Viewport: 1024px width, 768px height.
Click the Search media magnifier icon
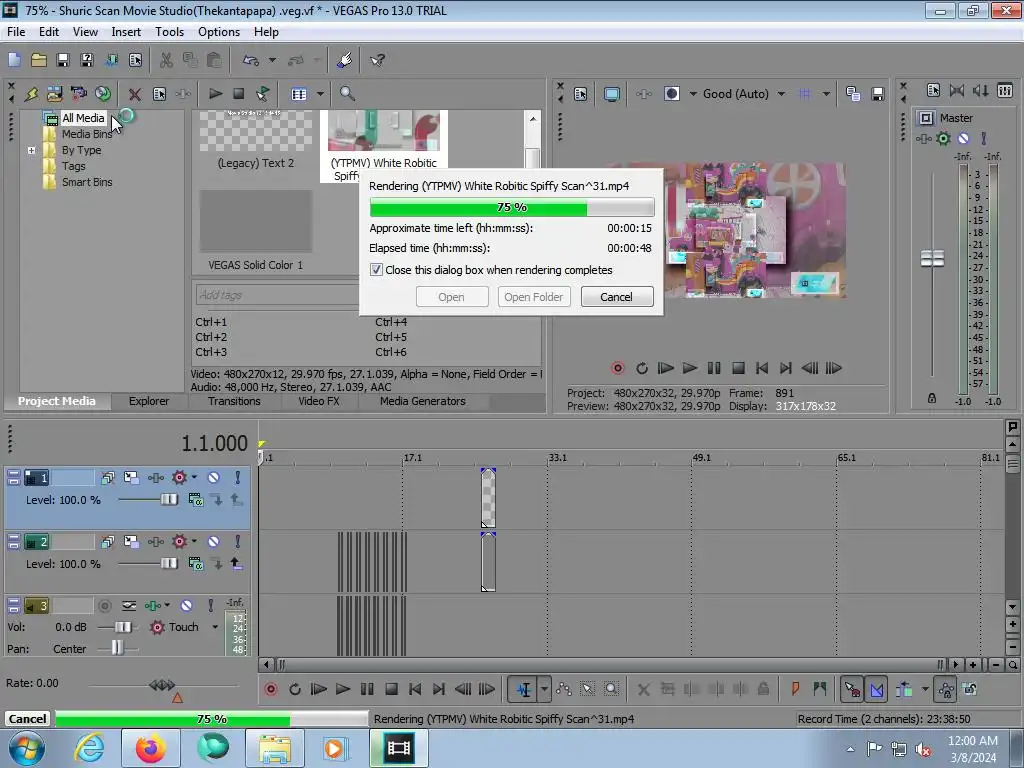347,94
